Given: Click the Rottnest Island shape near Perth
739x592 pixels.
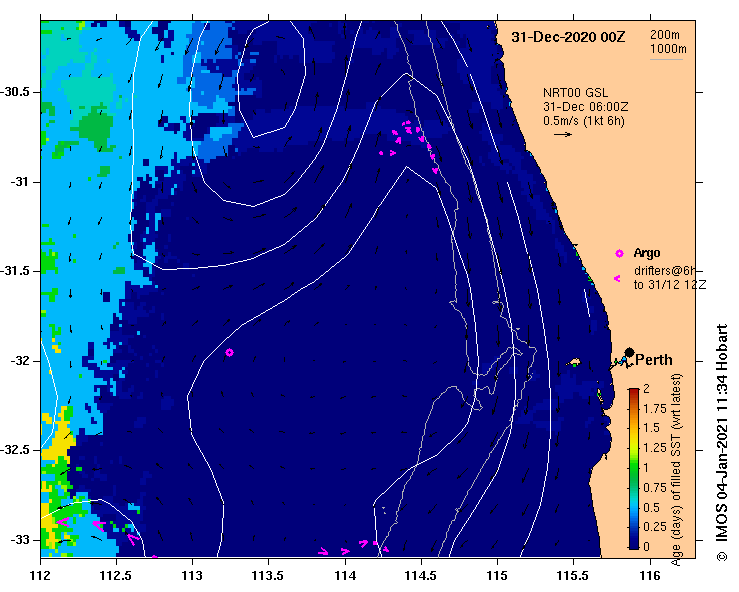Looking at the screenshot, I should pos(574,362).
